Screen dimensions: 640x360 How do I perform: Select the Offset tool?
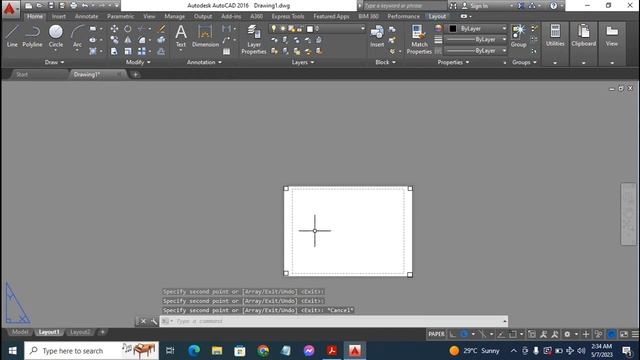coord(162,51)
